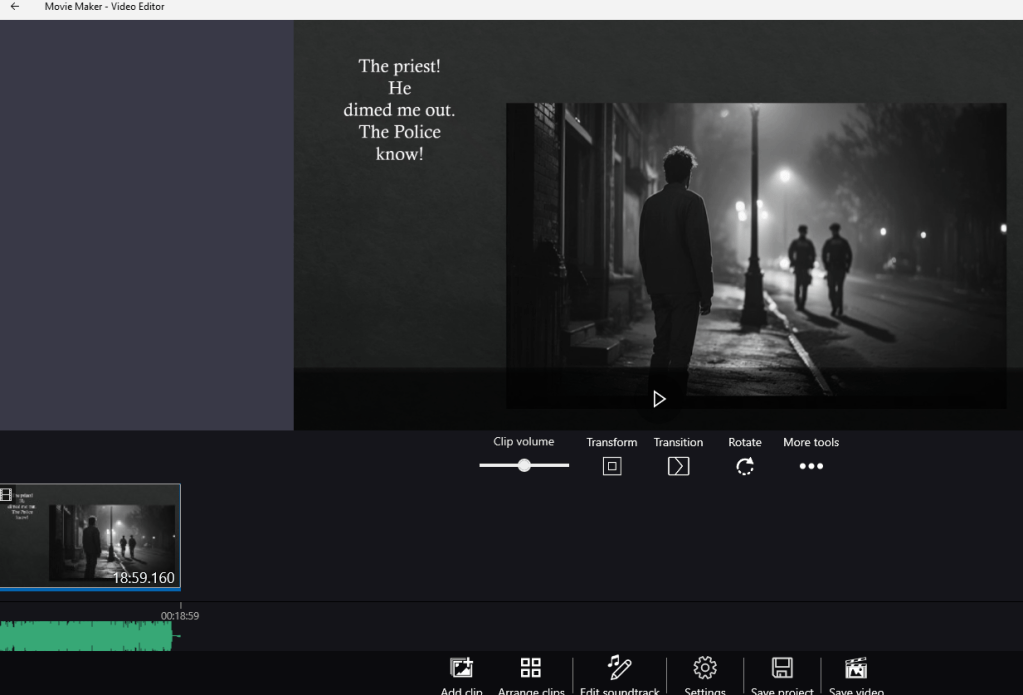Open the Transition options
The width and height of the screenshot is (1023, 695).
point(678,466)
